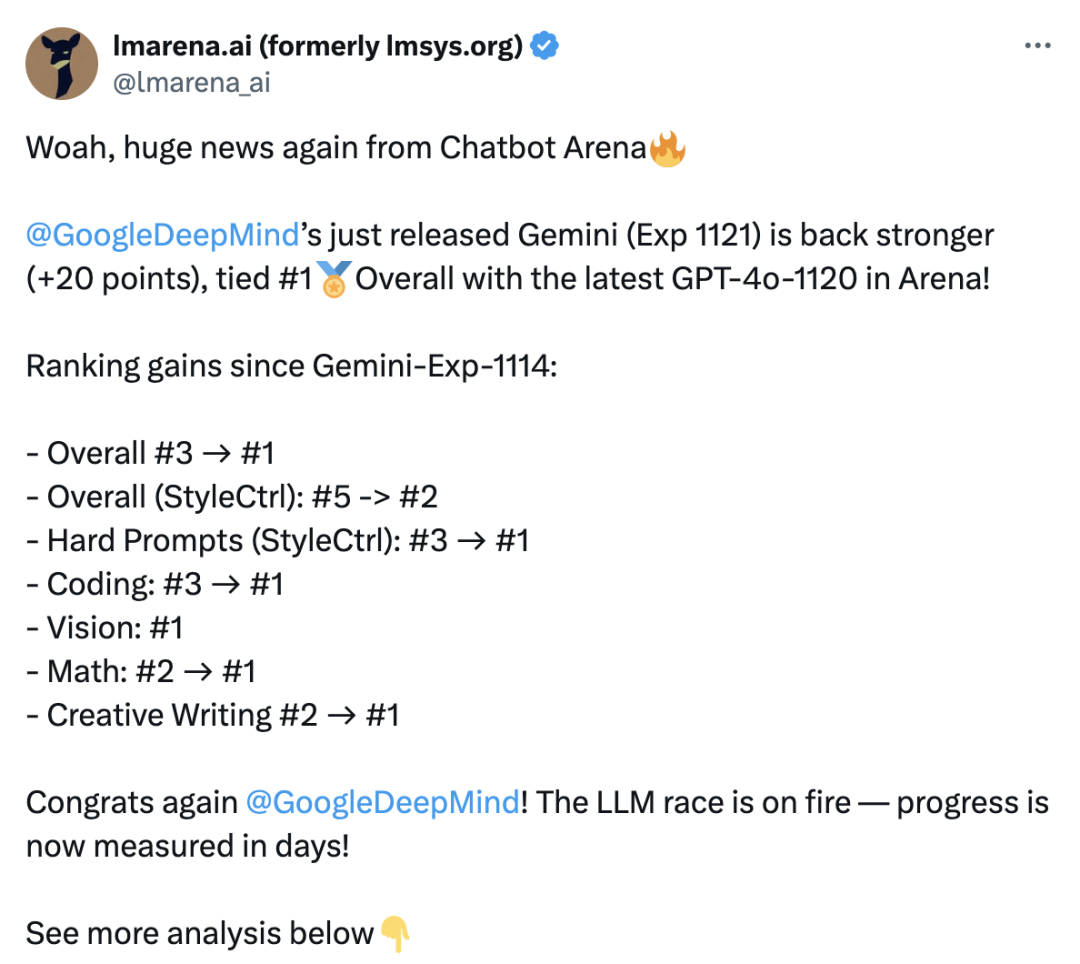Click the 'Creative Writing #2 → #1' line
The width and height of the screenshot is (1080, 964).
click(213, 715)
